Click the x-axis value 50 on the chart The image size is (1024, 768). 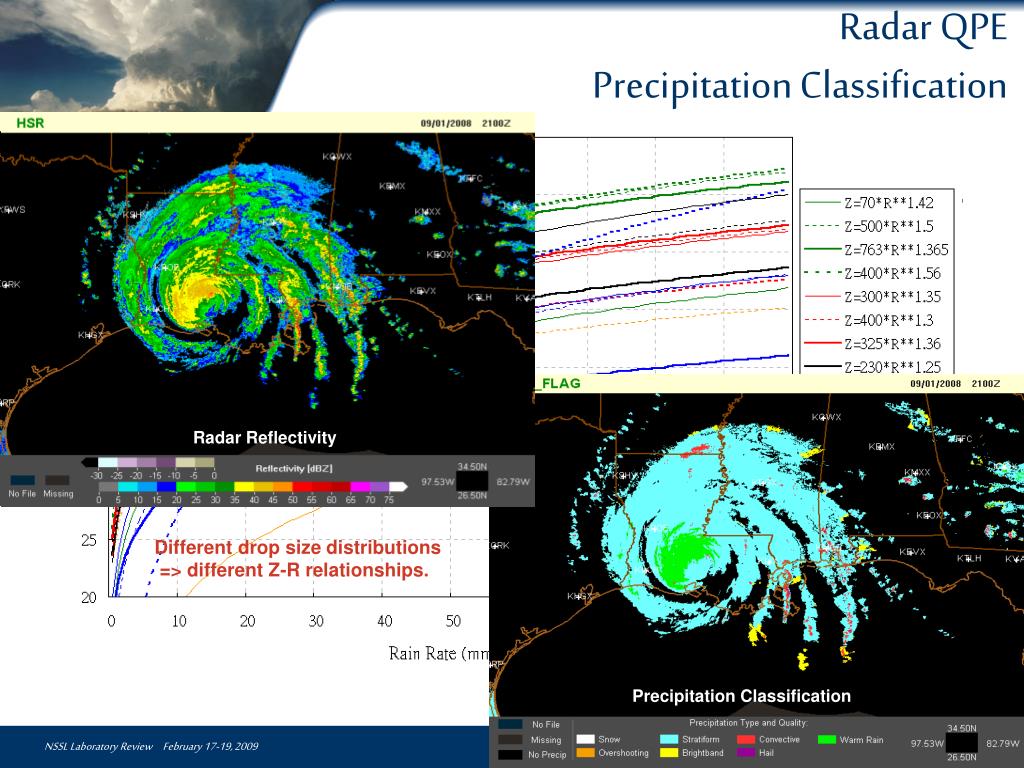click(x=453, y=621)
